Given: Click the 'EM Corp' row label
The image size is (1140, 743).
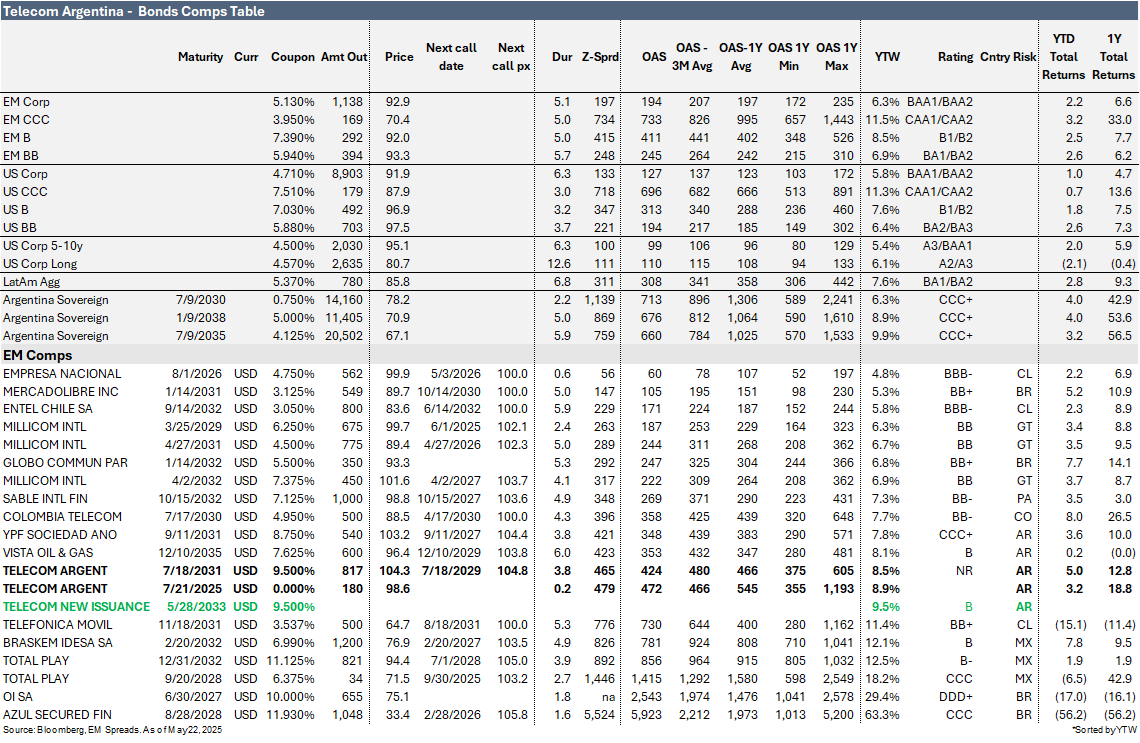Looking at the screenshot, I should pos(26,102).
